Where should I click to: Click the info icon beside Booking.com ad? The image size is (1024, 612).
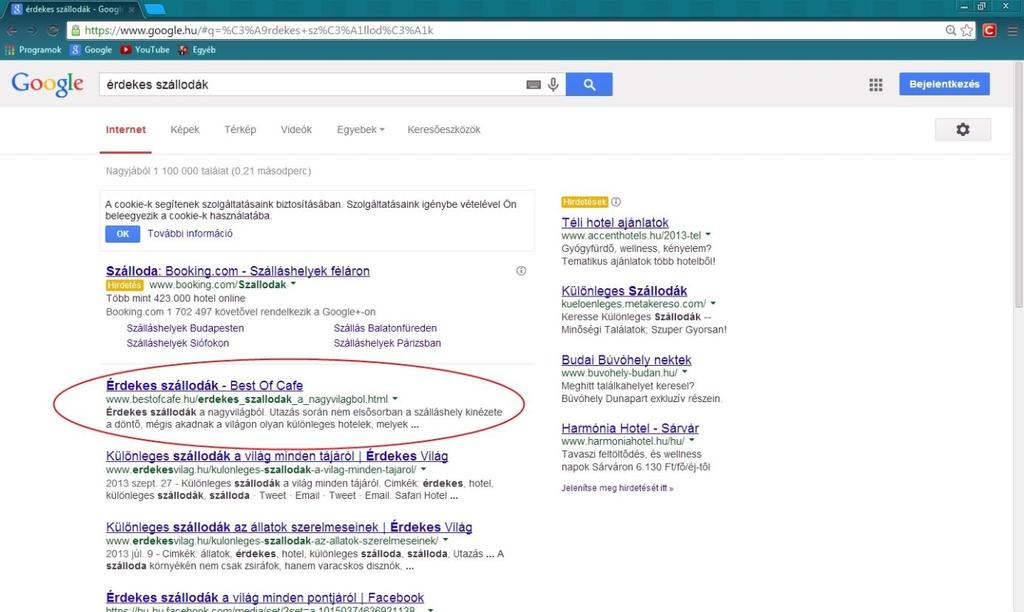pyautogui.click(x=521, y=271)
